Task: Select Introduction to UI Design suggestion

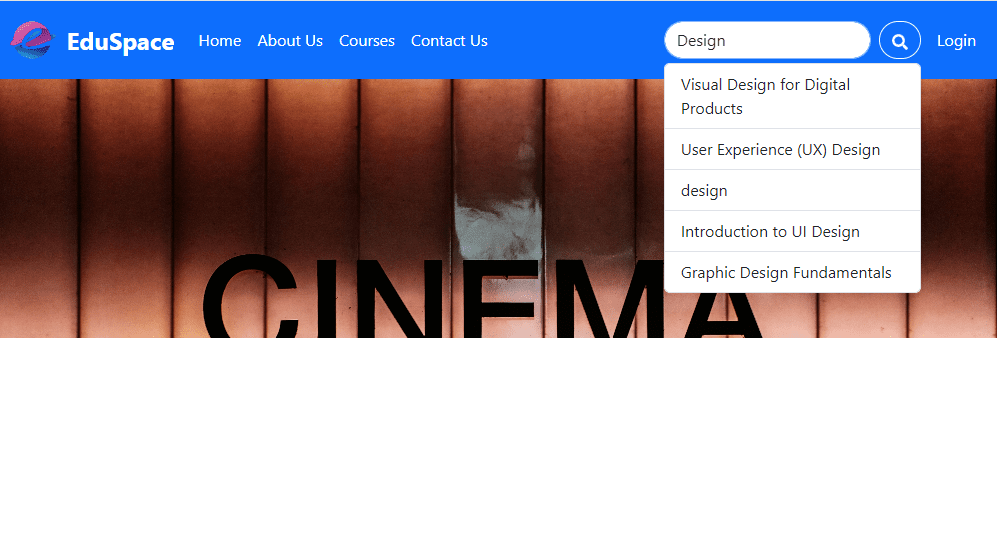Action: [792, 232]
